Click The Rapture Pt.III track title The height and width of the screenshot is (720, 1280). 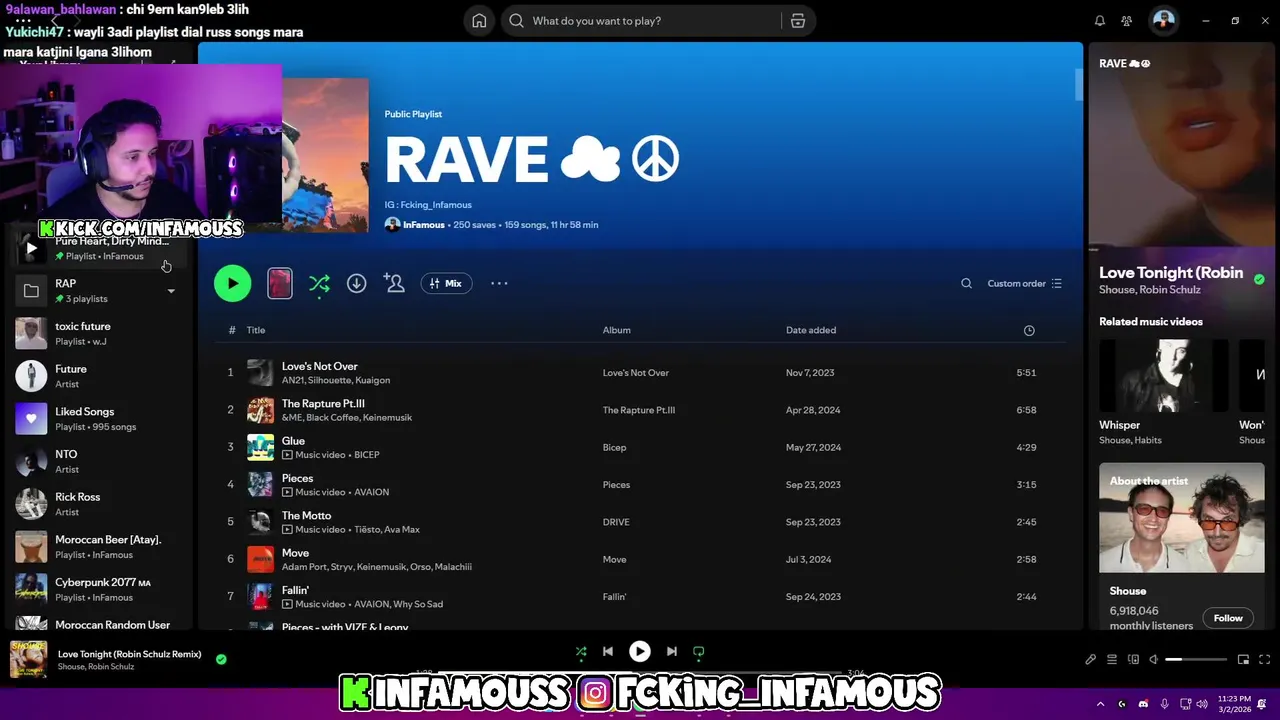point(323,404)
